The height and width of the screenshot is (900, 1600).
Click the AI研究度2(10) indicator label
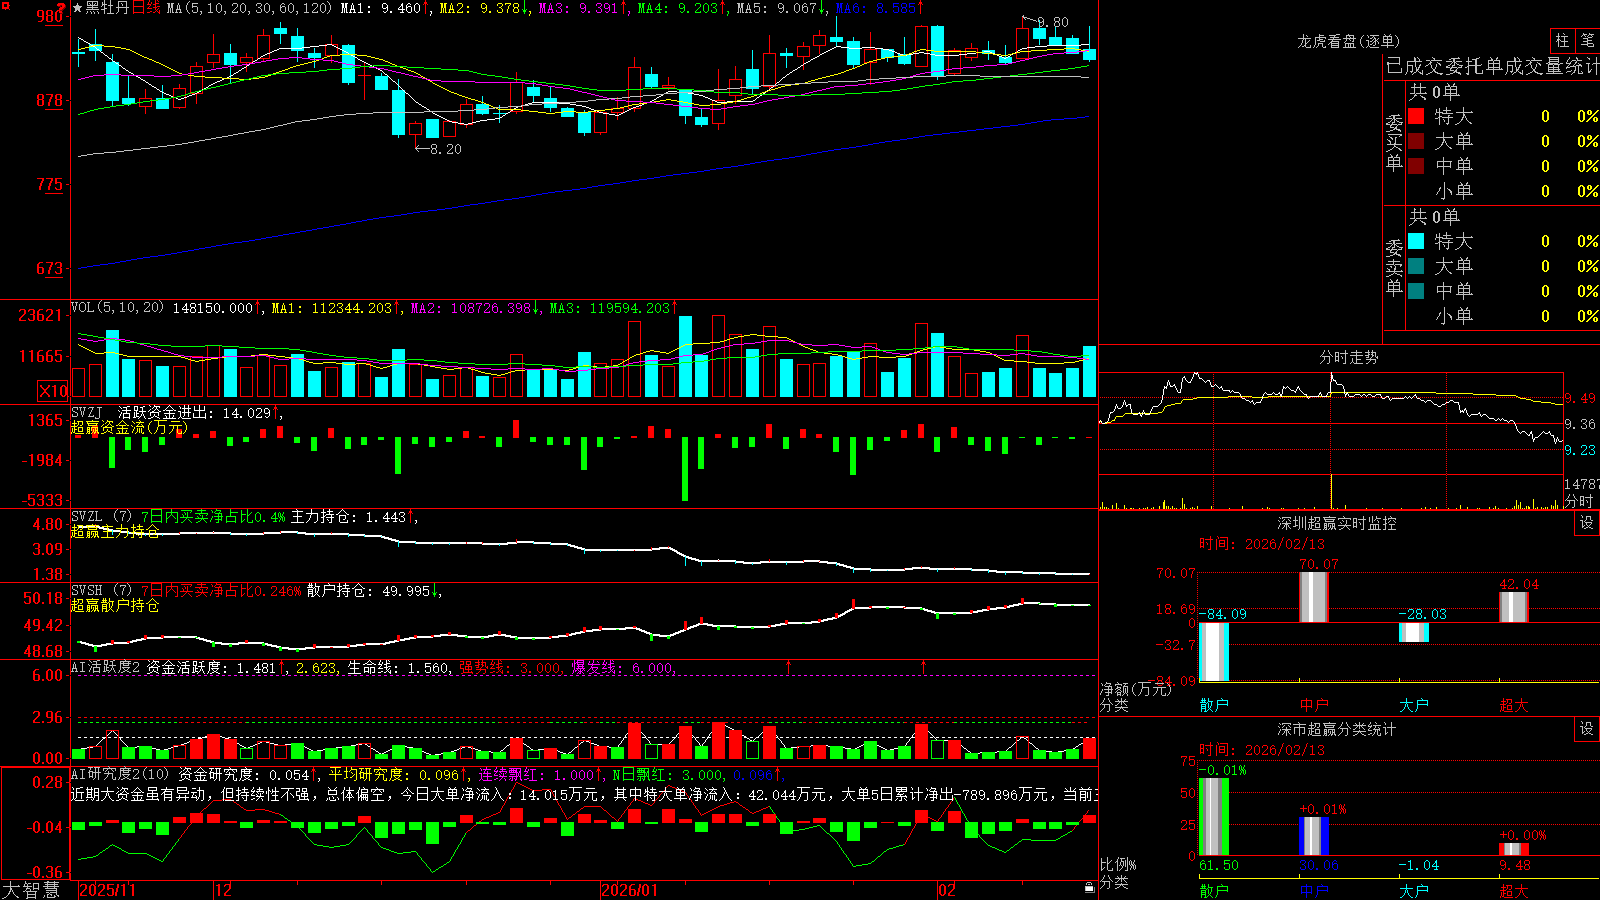120,774
